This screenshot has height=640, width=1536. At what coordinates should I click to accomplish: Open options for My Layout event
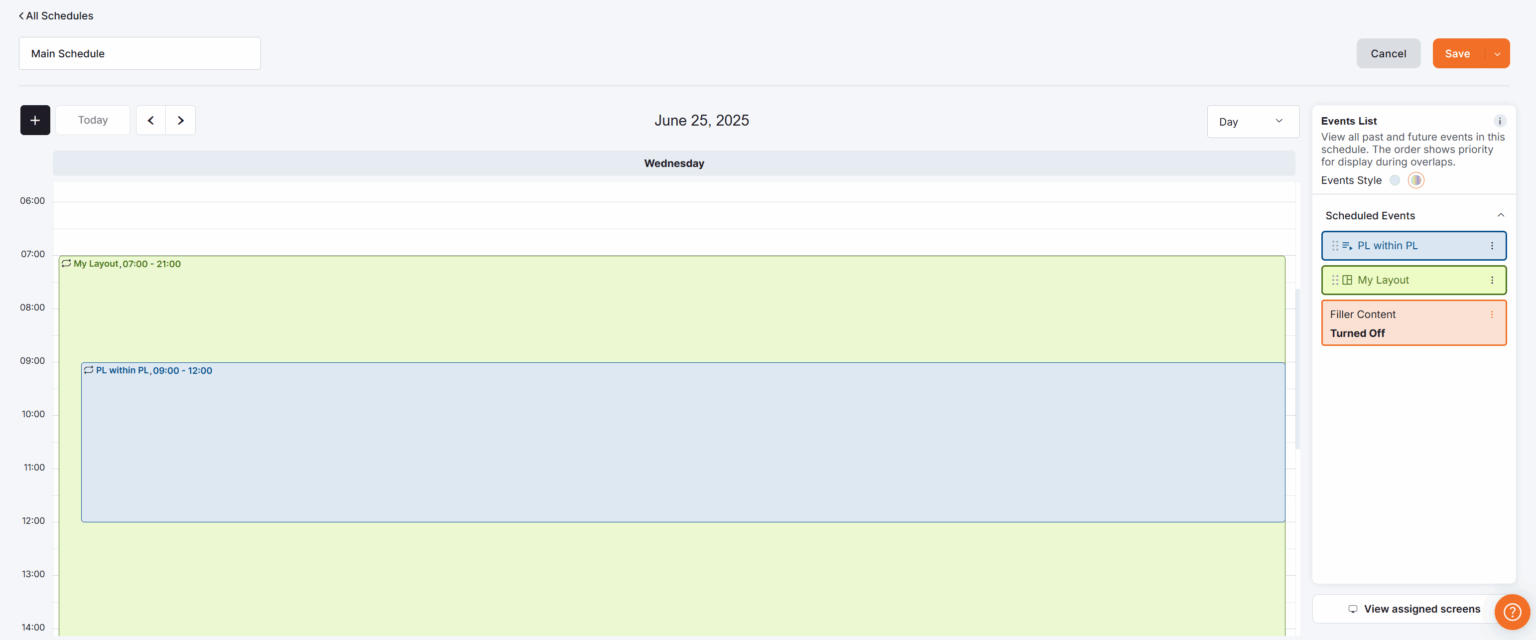coord(1492,280)
